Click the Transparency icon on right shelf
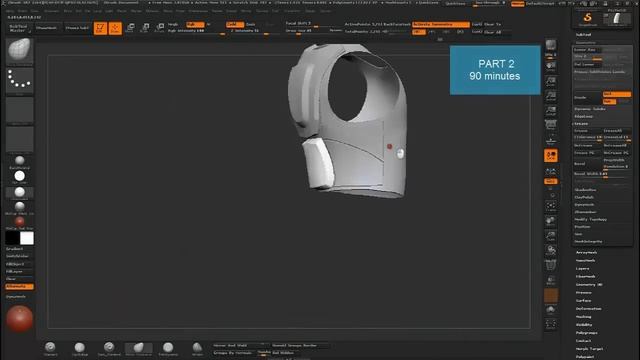Screen dimensions: 640x360 pos(551,281)
